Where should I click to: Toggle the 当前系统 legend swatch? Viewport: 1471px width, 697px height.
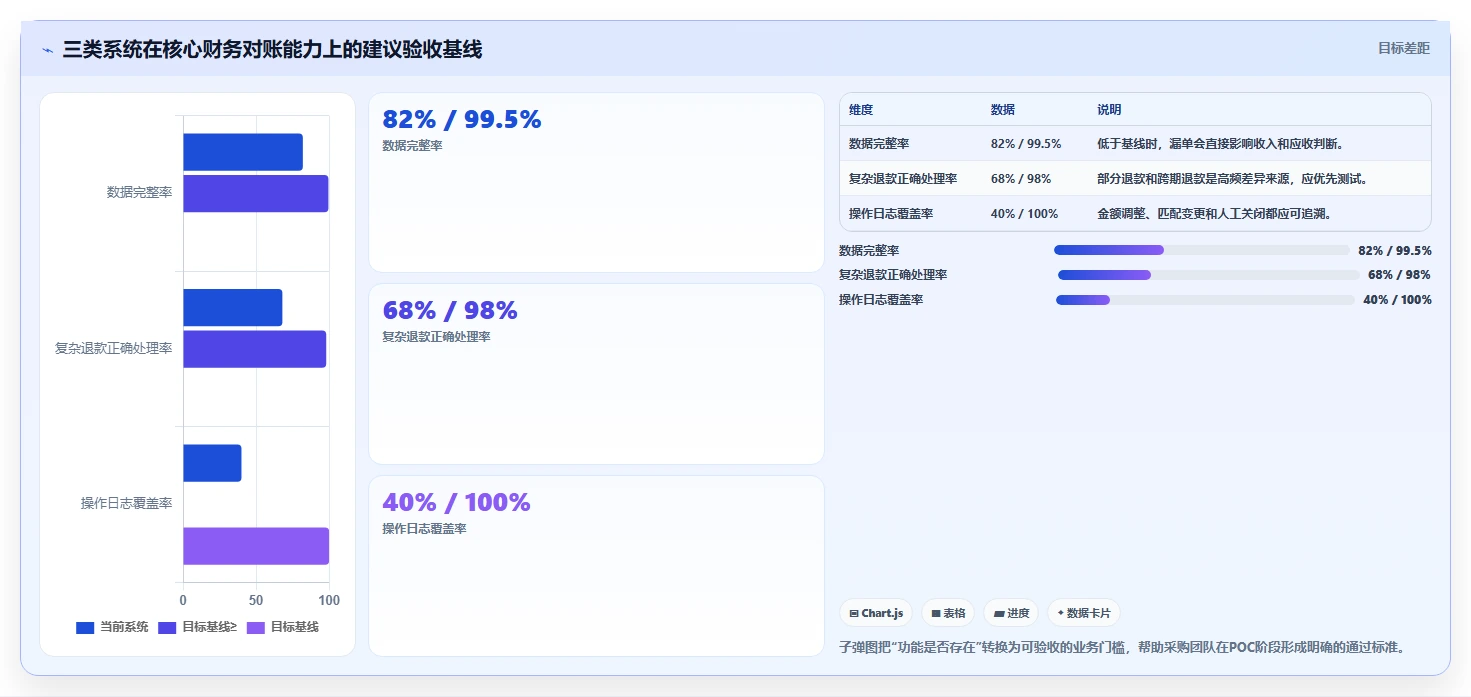[x=85, y=627]
